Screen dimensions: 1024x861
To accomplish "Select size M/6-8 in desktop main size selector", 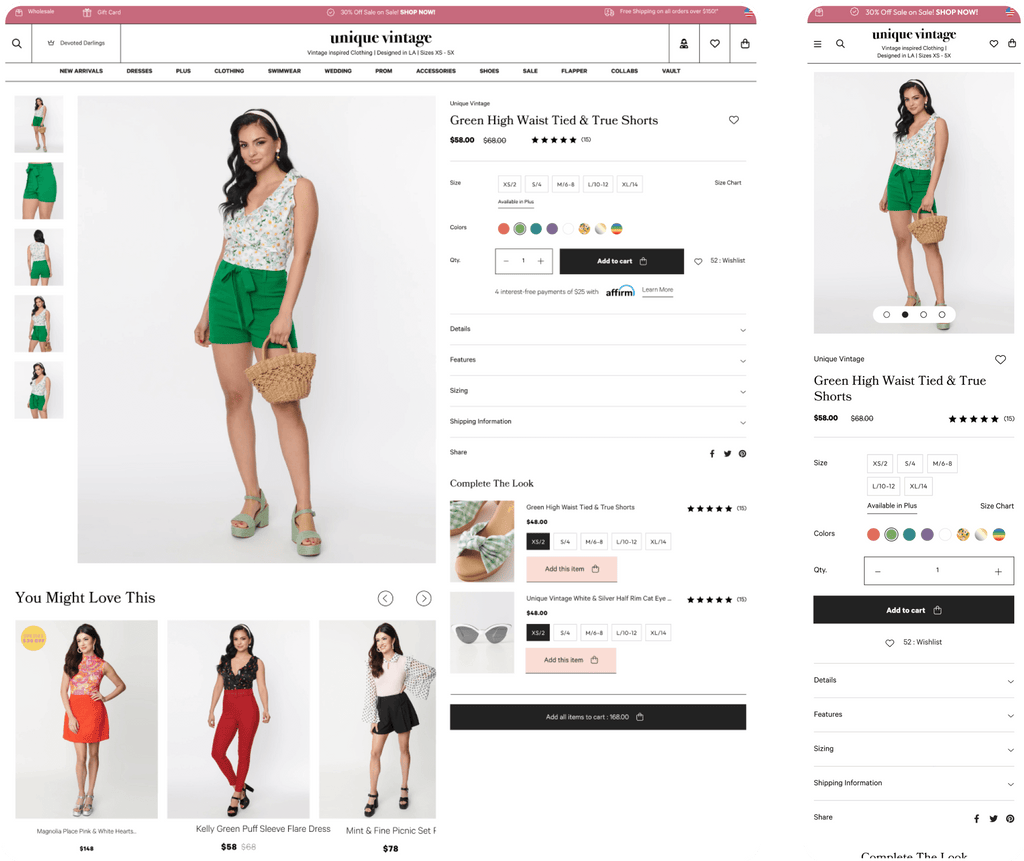I will (566, 184).
